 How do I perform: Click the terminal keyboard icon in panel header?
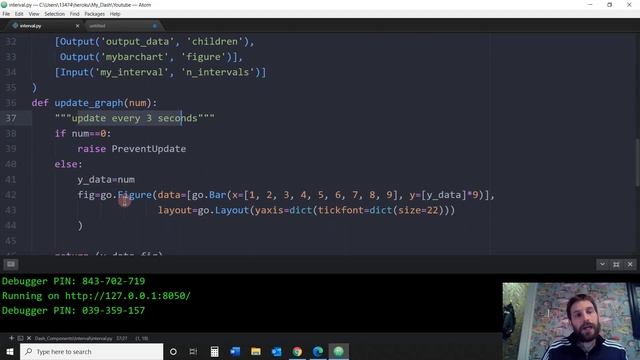11,264
